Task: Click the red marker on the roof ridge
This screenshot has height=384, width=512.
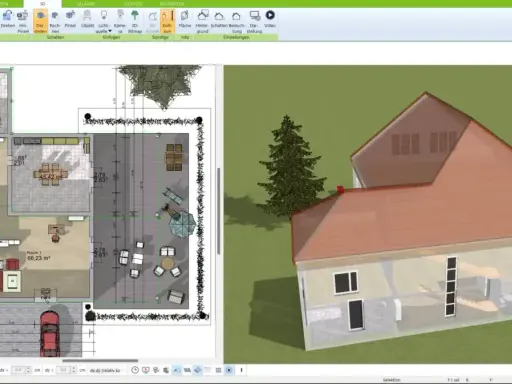Action: coord(340,190)
